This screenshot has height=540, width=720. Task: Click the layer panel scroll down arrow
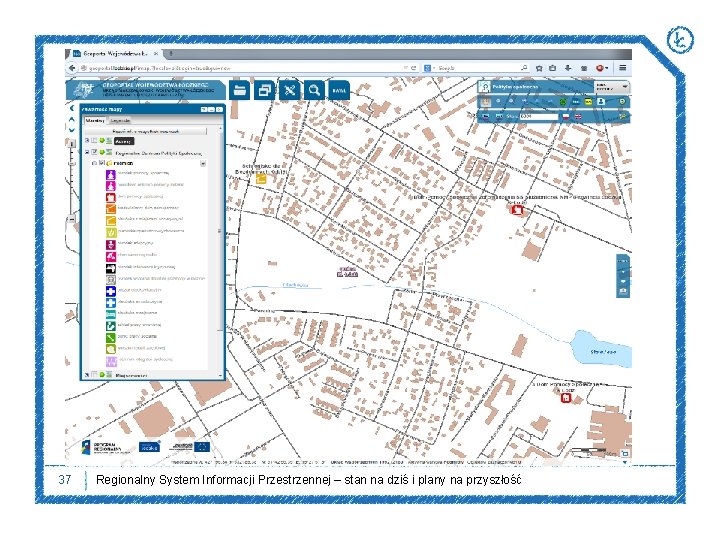220,375
